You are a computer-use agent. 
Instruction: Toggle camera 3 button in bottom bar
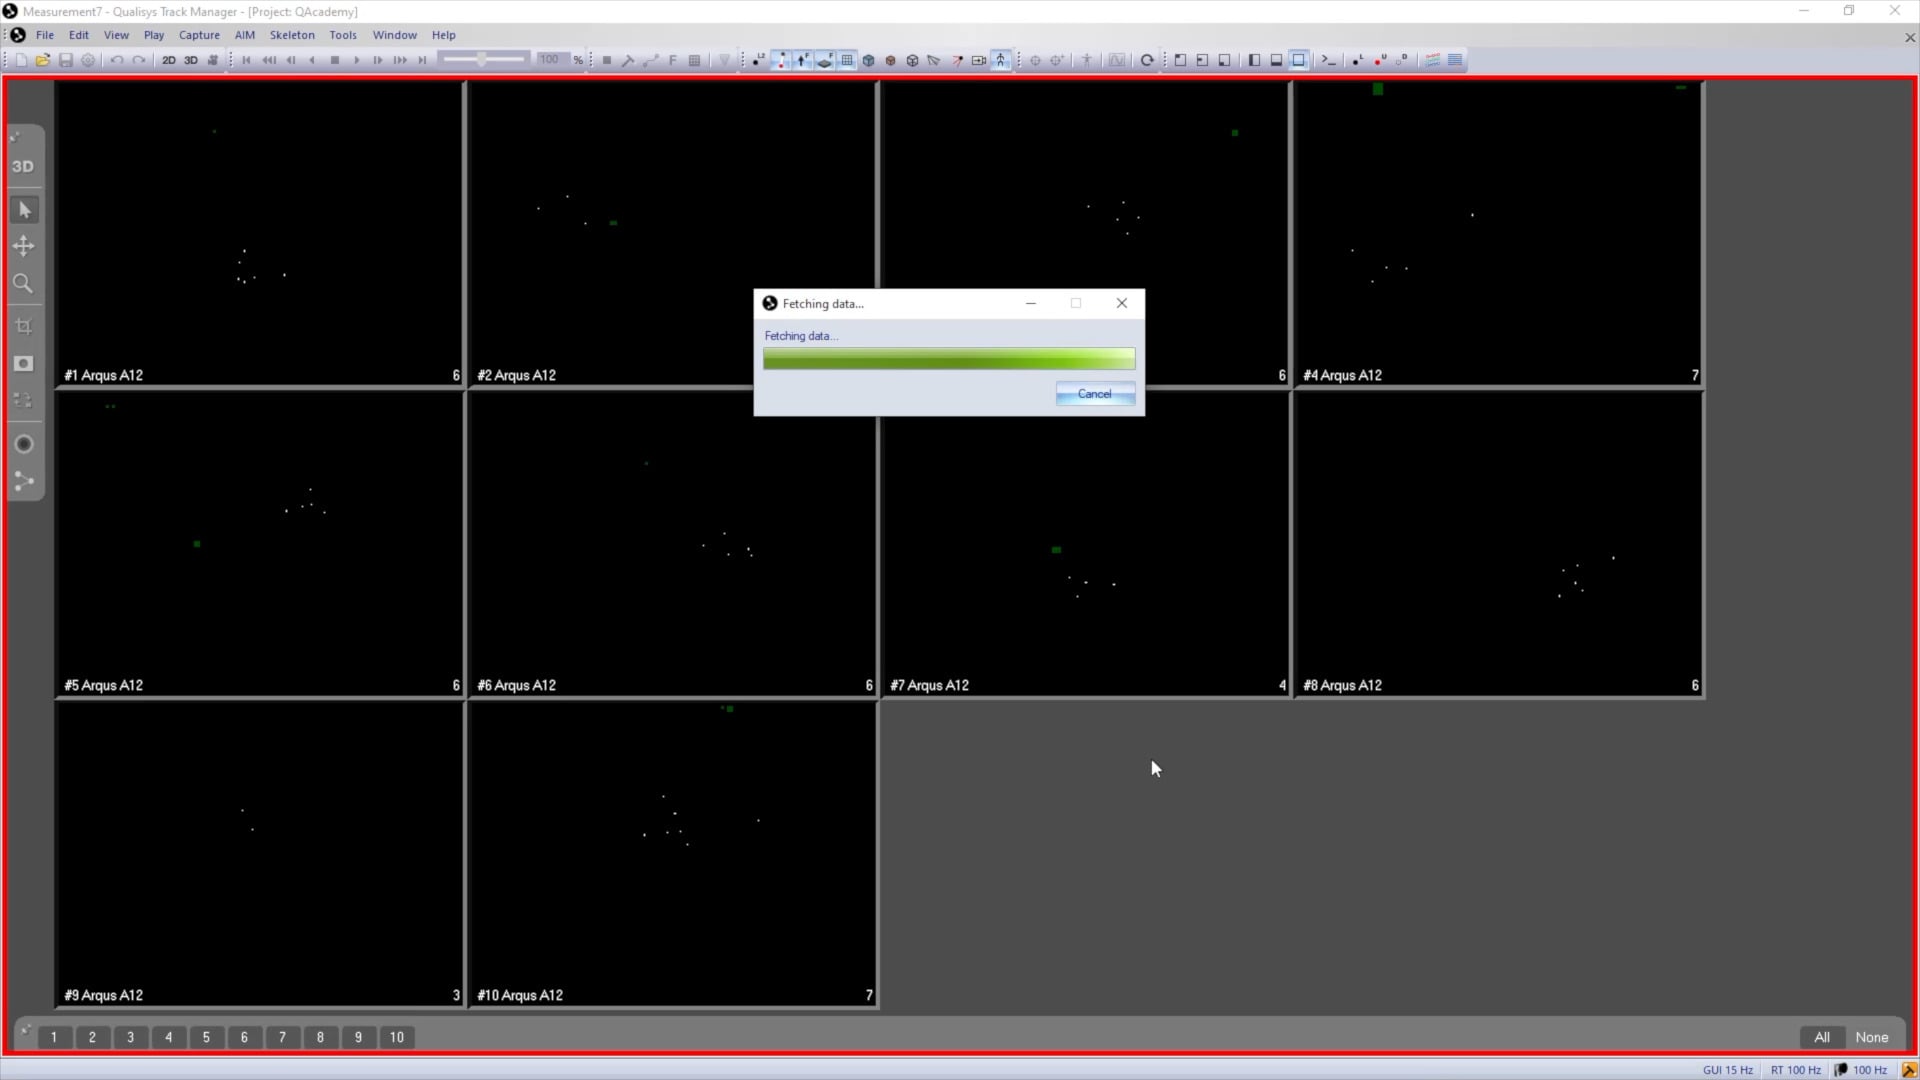click(x=130, y=1037)
